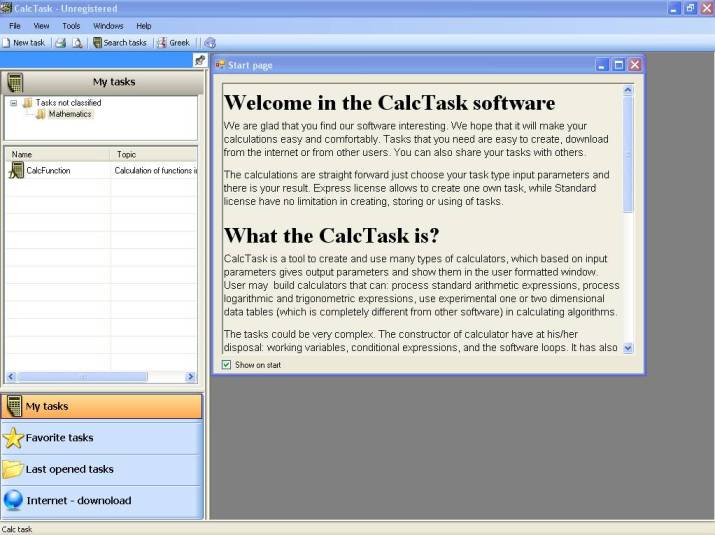This screenshot has width=715, height=535.
Task: Select the My tasks navigation button
Action: click(102, 406)
